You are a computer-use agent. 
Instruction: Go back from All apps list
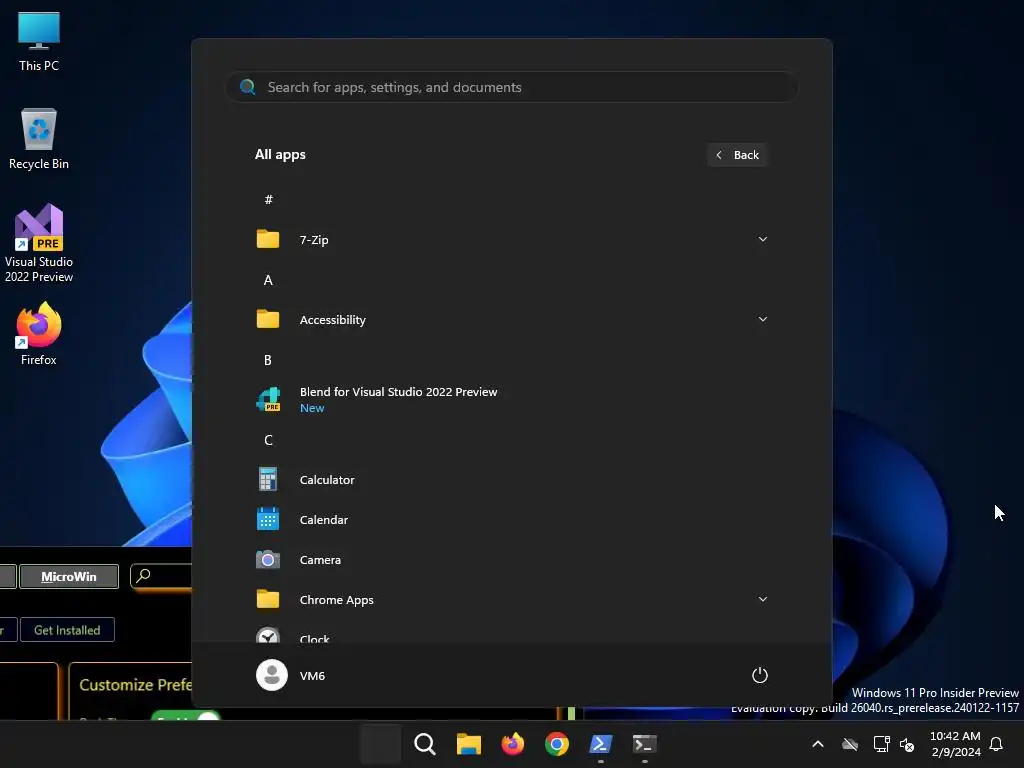pyautogui.click(x=737, y=155)
